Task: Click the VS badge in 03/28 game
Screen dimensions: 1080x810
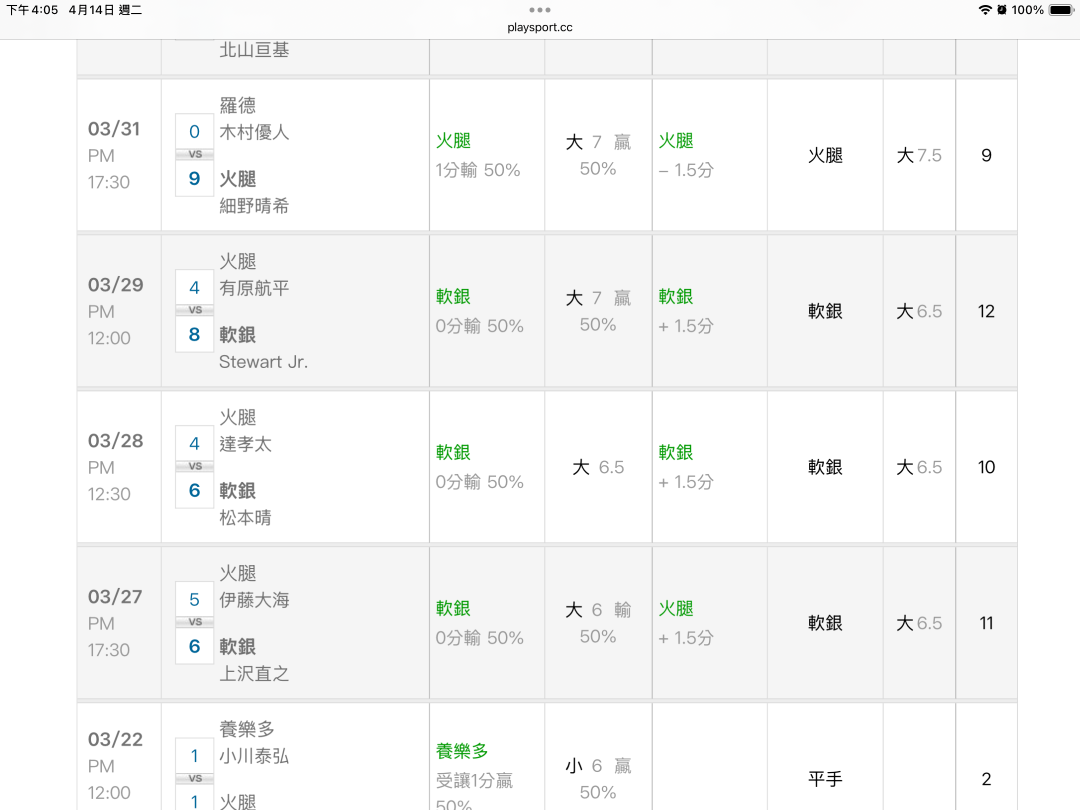Action: [194, 467]
